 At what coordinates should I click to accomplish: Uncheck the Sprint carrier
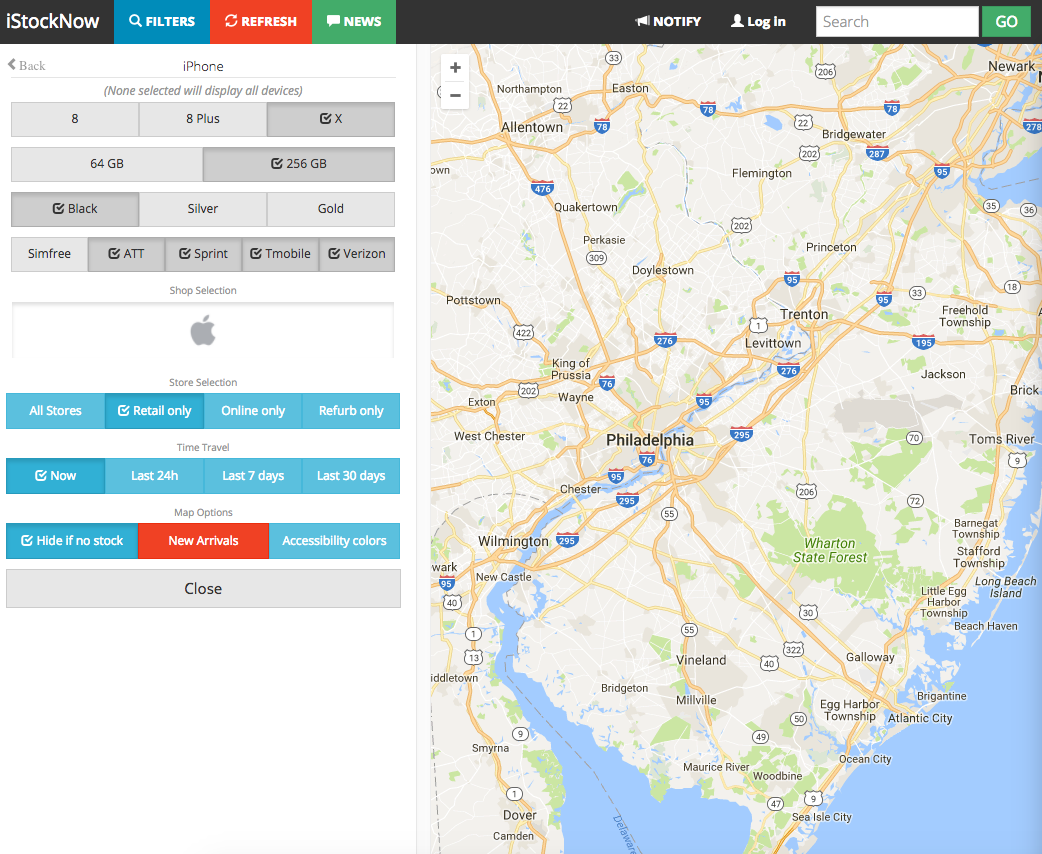(x=203, y=255)
